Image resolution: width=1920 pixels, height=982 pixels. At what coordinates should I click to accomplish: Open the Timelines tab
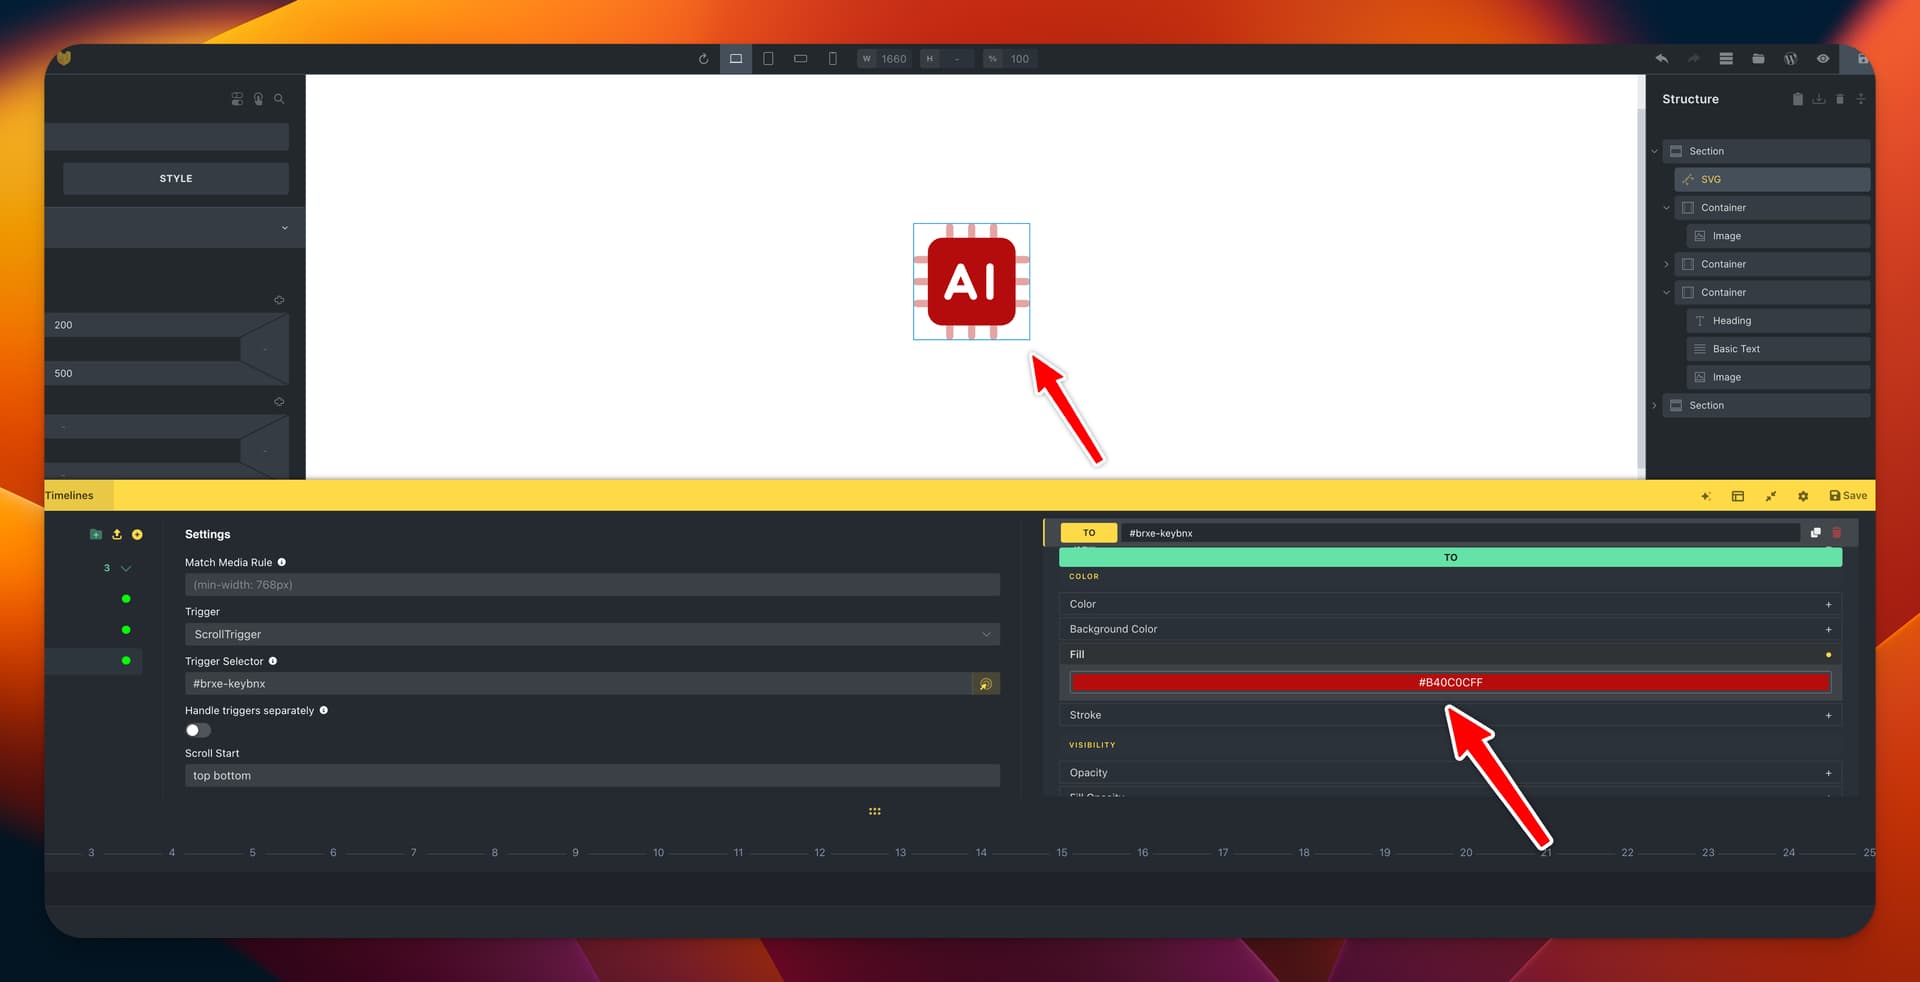pos(70,496)
